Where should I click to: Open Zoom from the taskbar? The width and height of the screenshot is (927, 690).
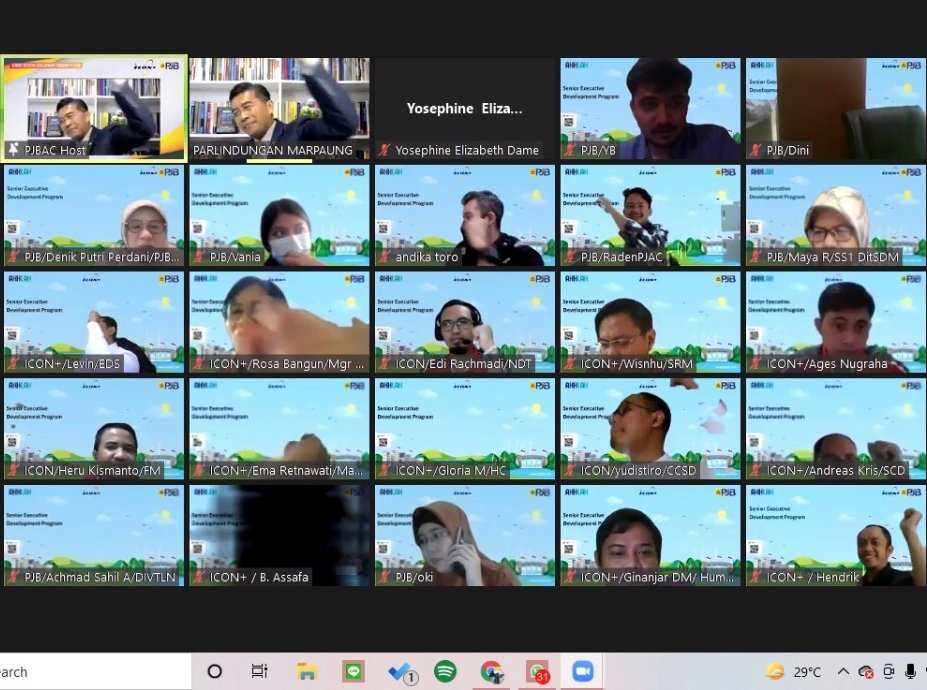(582, 671)
